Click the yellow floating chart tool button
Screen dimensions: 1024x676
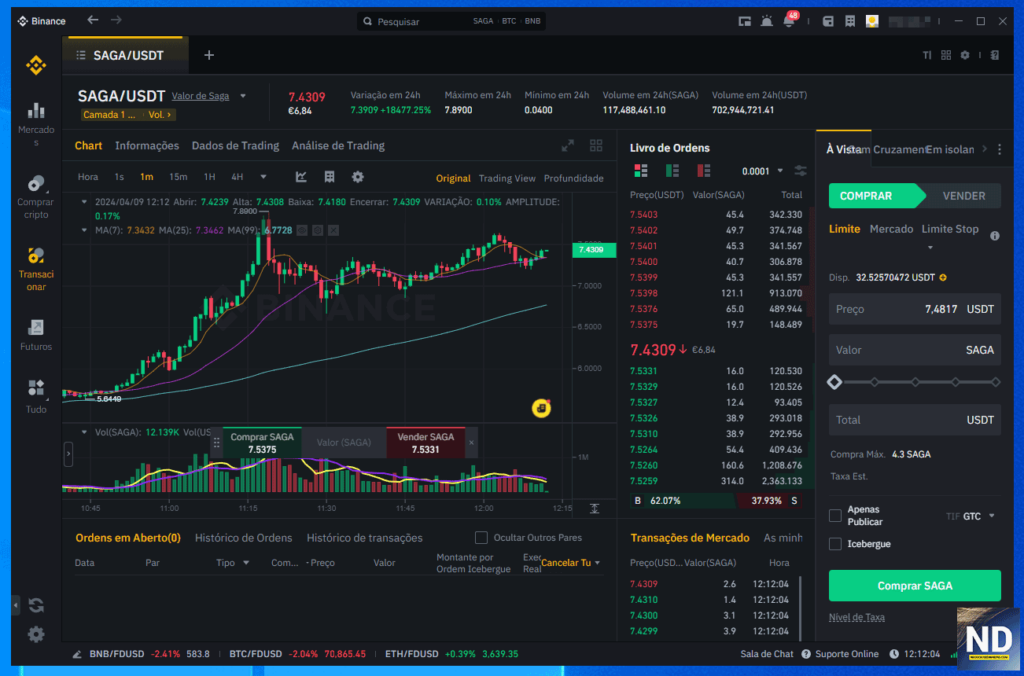click(541, 408)
